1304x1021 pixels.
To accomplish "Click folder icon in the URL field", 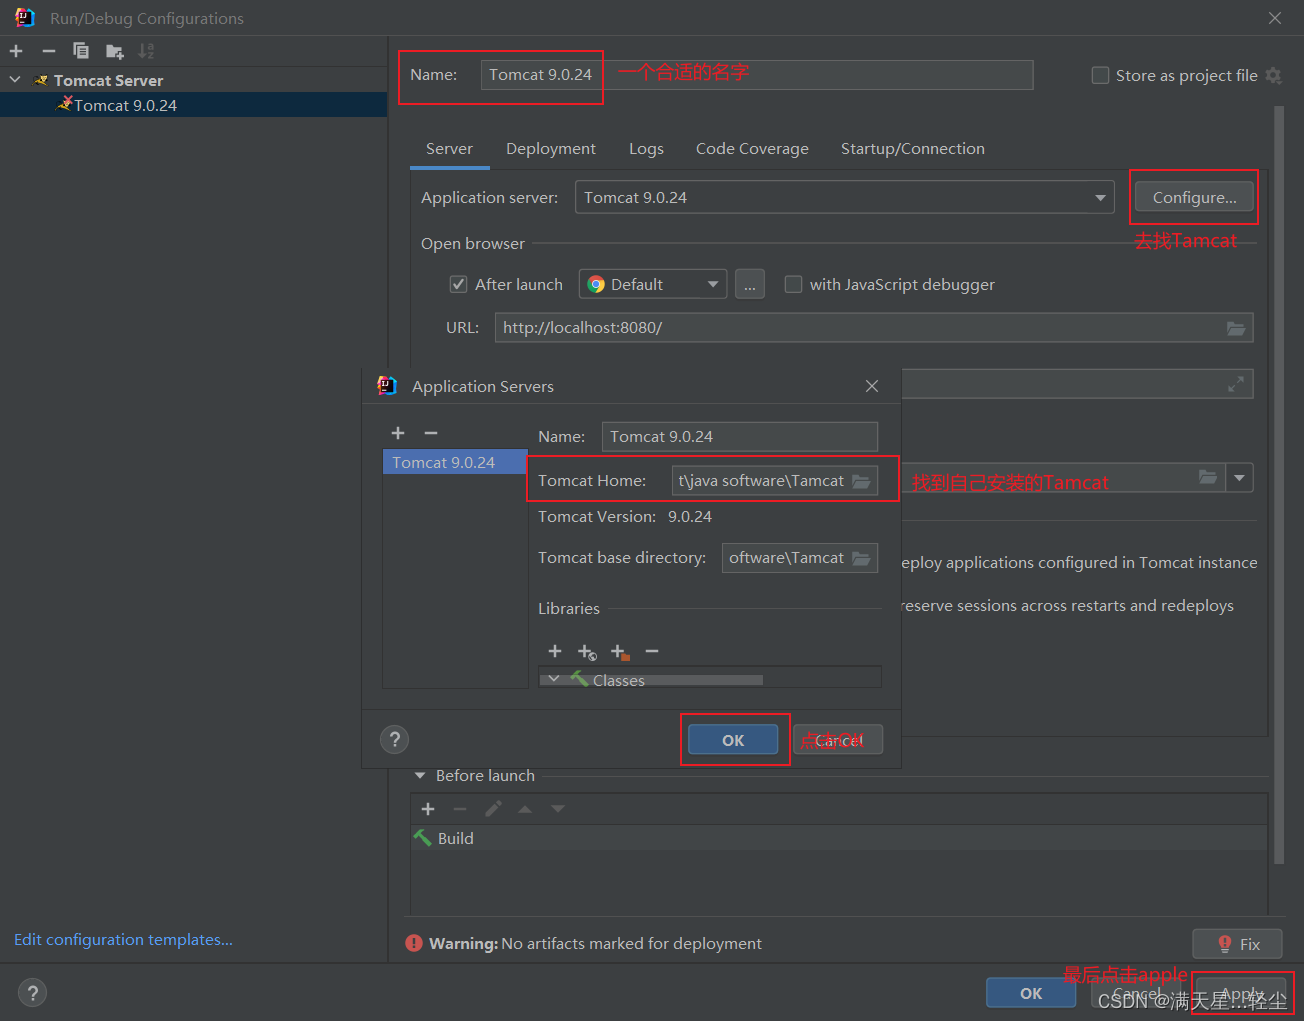I will (1236, 328).
